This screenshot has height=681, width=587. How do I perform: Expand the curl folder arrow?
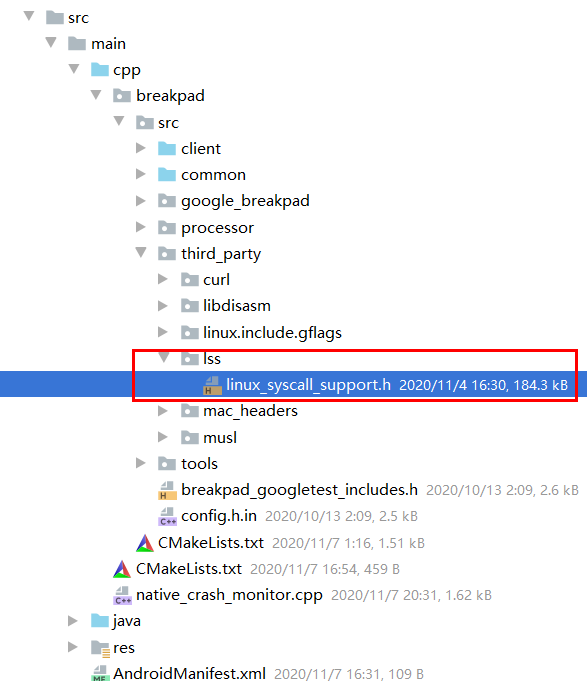point(163,279)
